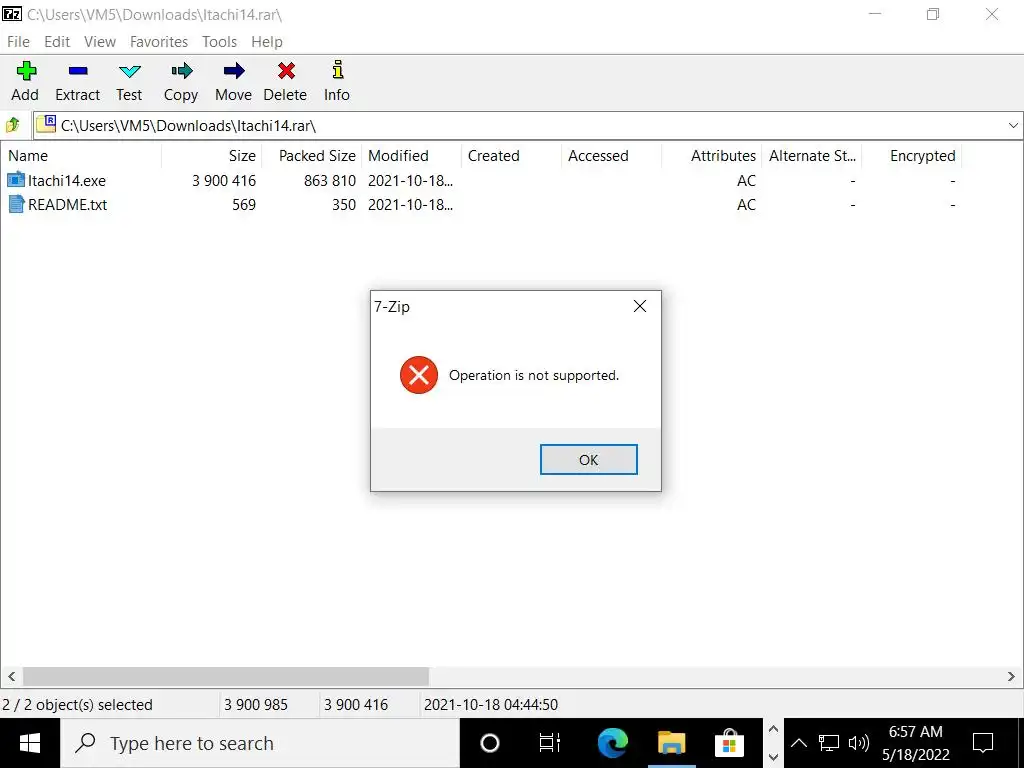Viewport: 1024px width, 768px height.
Task: Open the Tools menu
Action: (x=219, y=42)
